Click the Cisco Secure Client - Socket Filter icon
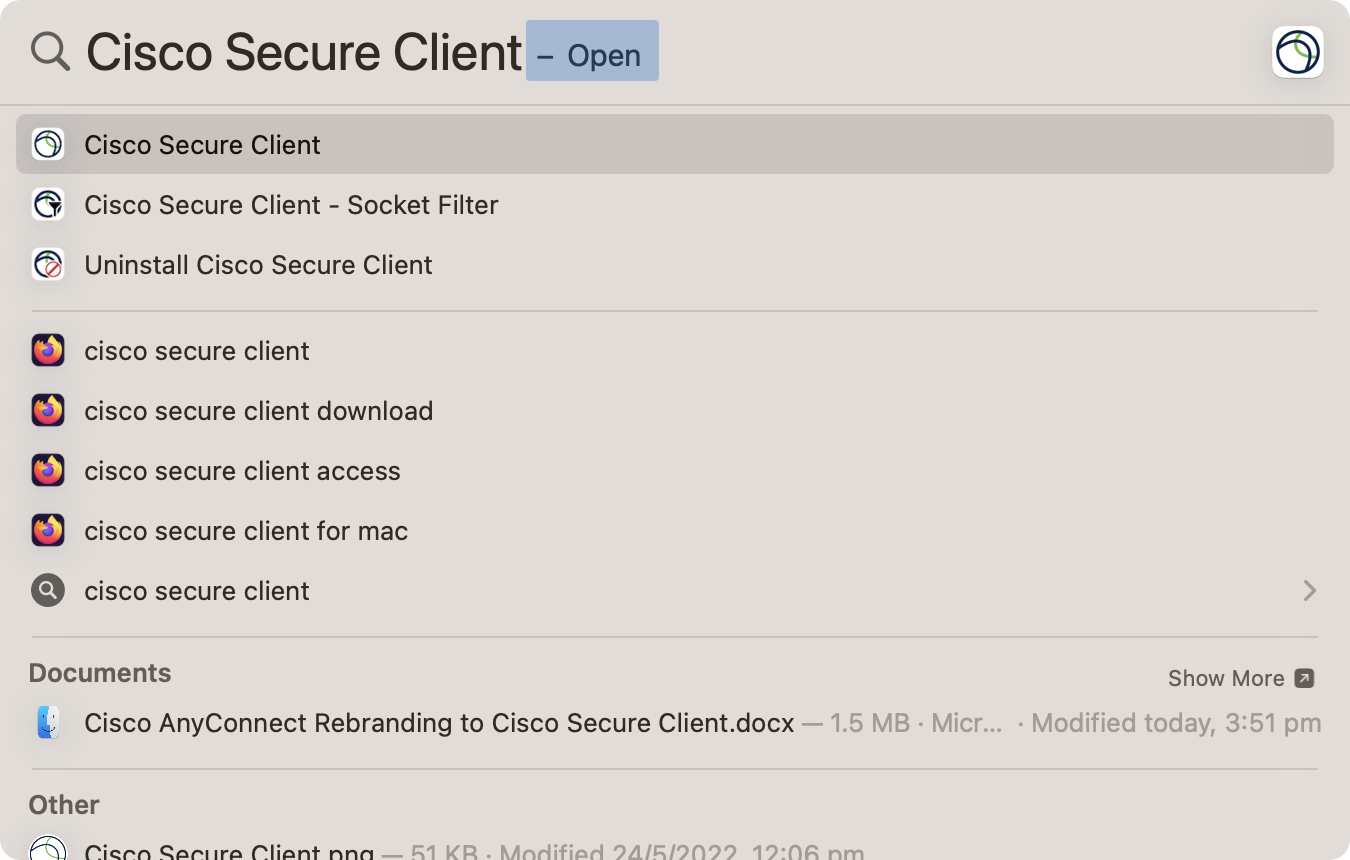1350x860 pixels. (x=48, y=205)
